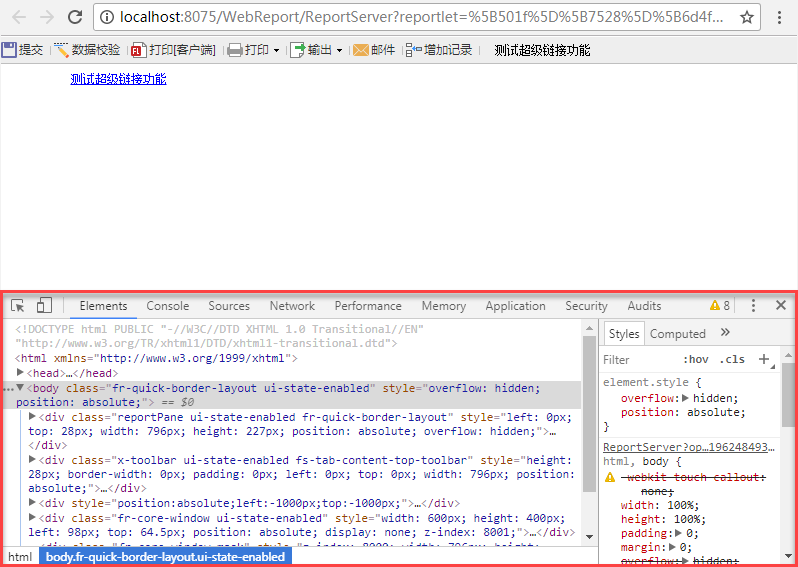Click toolbar text 测试超级链接功能
Image resolution: width=798 pixels, height=567 pixels.
pos(543,50)
